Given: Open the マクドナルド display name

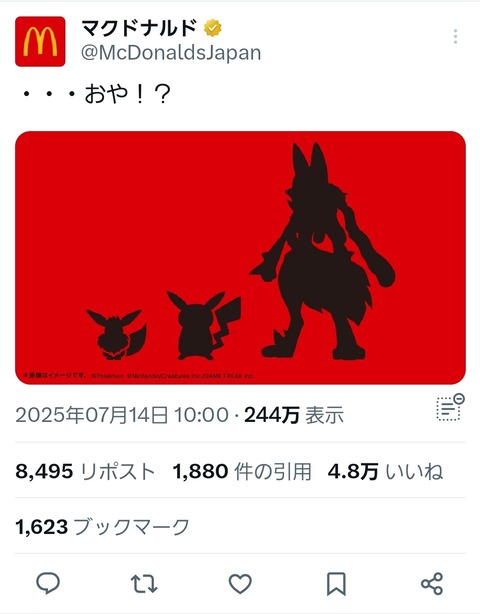Looking at the screenshot, I should click(140, 28).
